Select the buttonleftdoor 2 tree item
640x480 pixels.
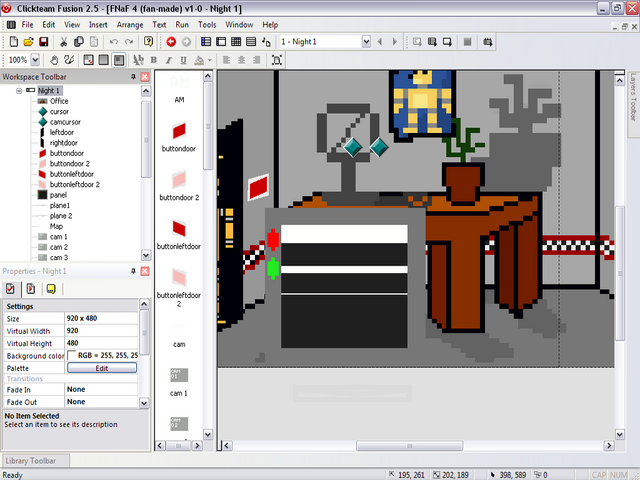pyautogui.click(x=75, y=184)
